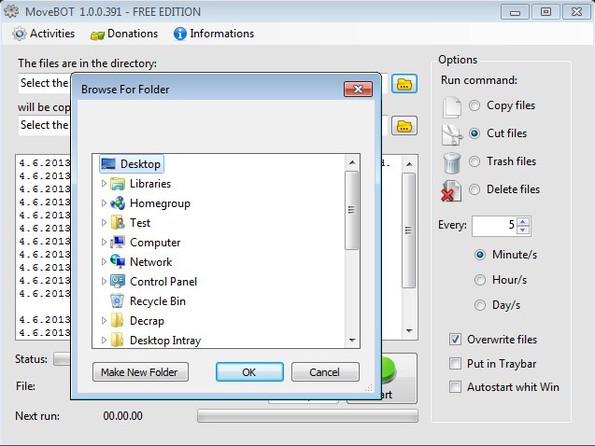Expand the Control Panel tree node
The width and height of the screenshot is (595, 446).
[x=104, y=281]
